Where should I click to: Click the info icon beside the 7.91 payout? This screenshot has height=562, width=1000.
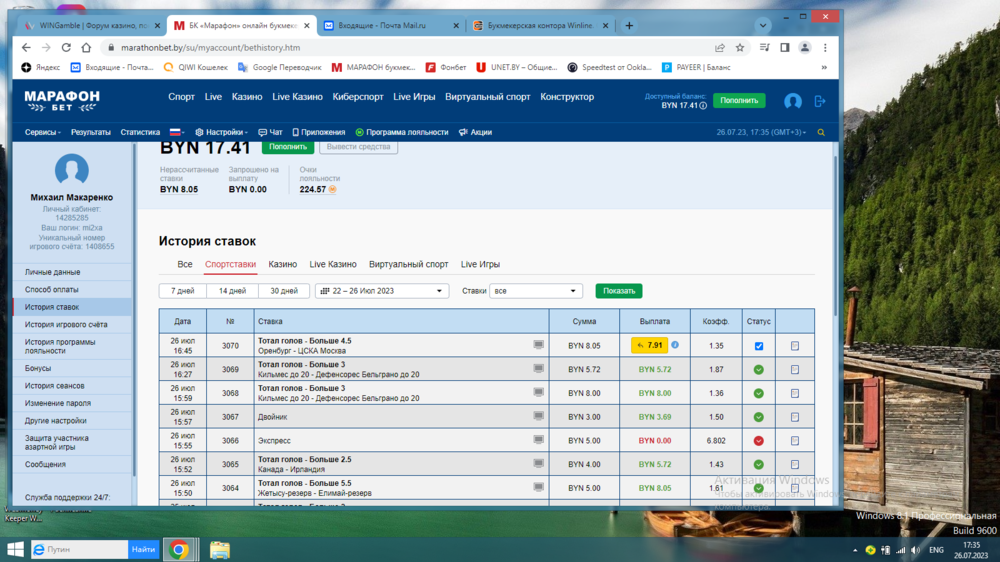(675, 345)
